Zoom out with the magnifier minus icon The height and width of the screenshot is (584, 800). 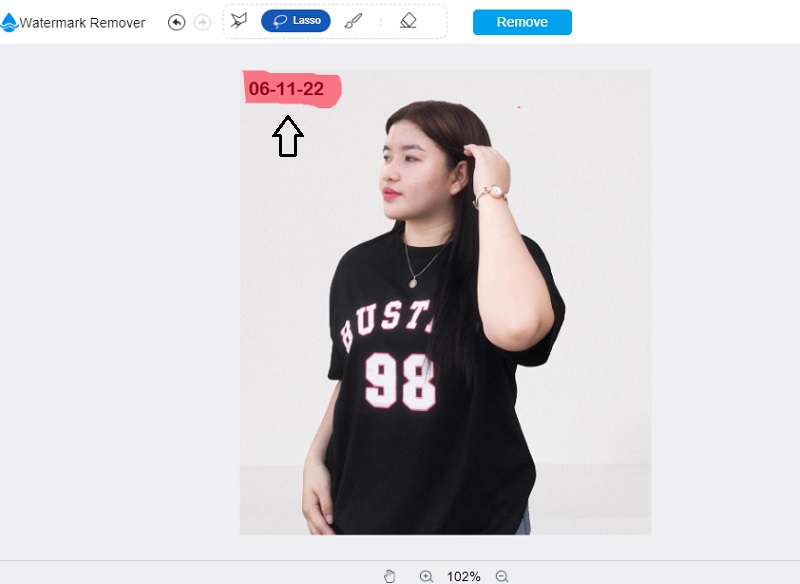(x=502, y=576)
